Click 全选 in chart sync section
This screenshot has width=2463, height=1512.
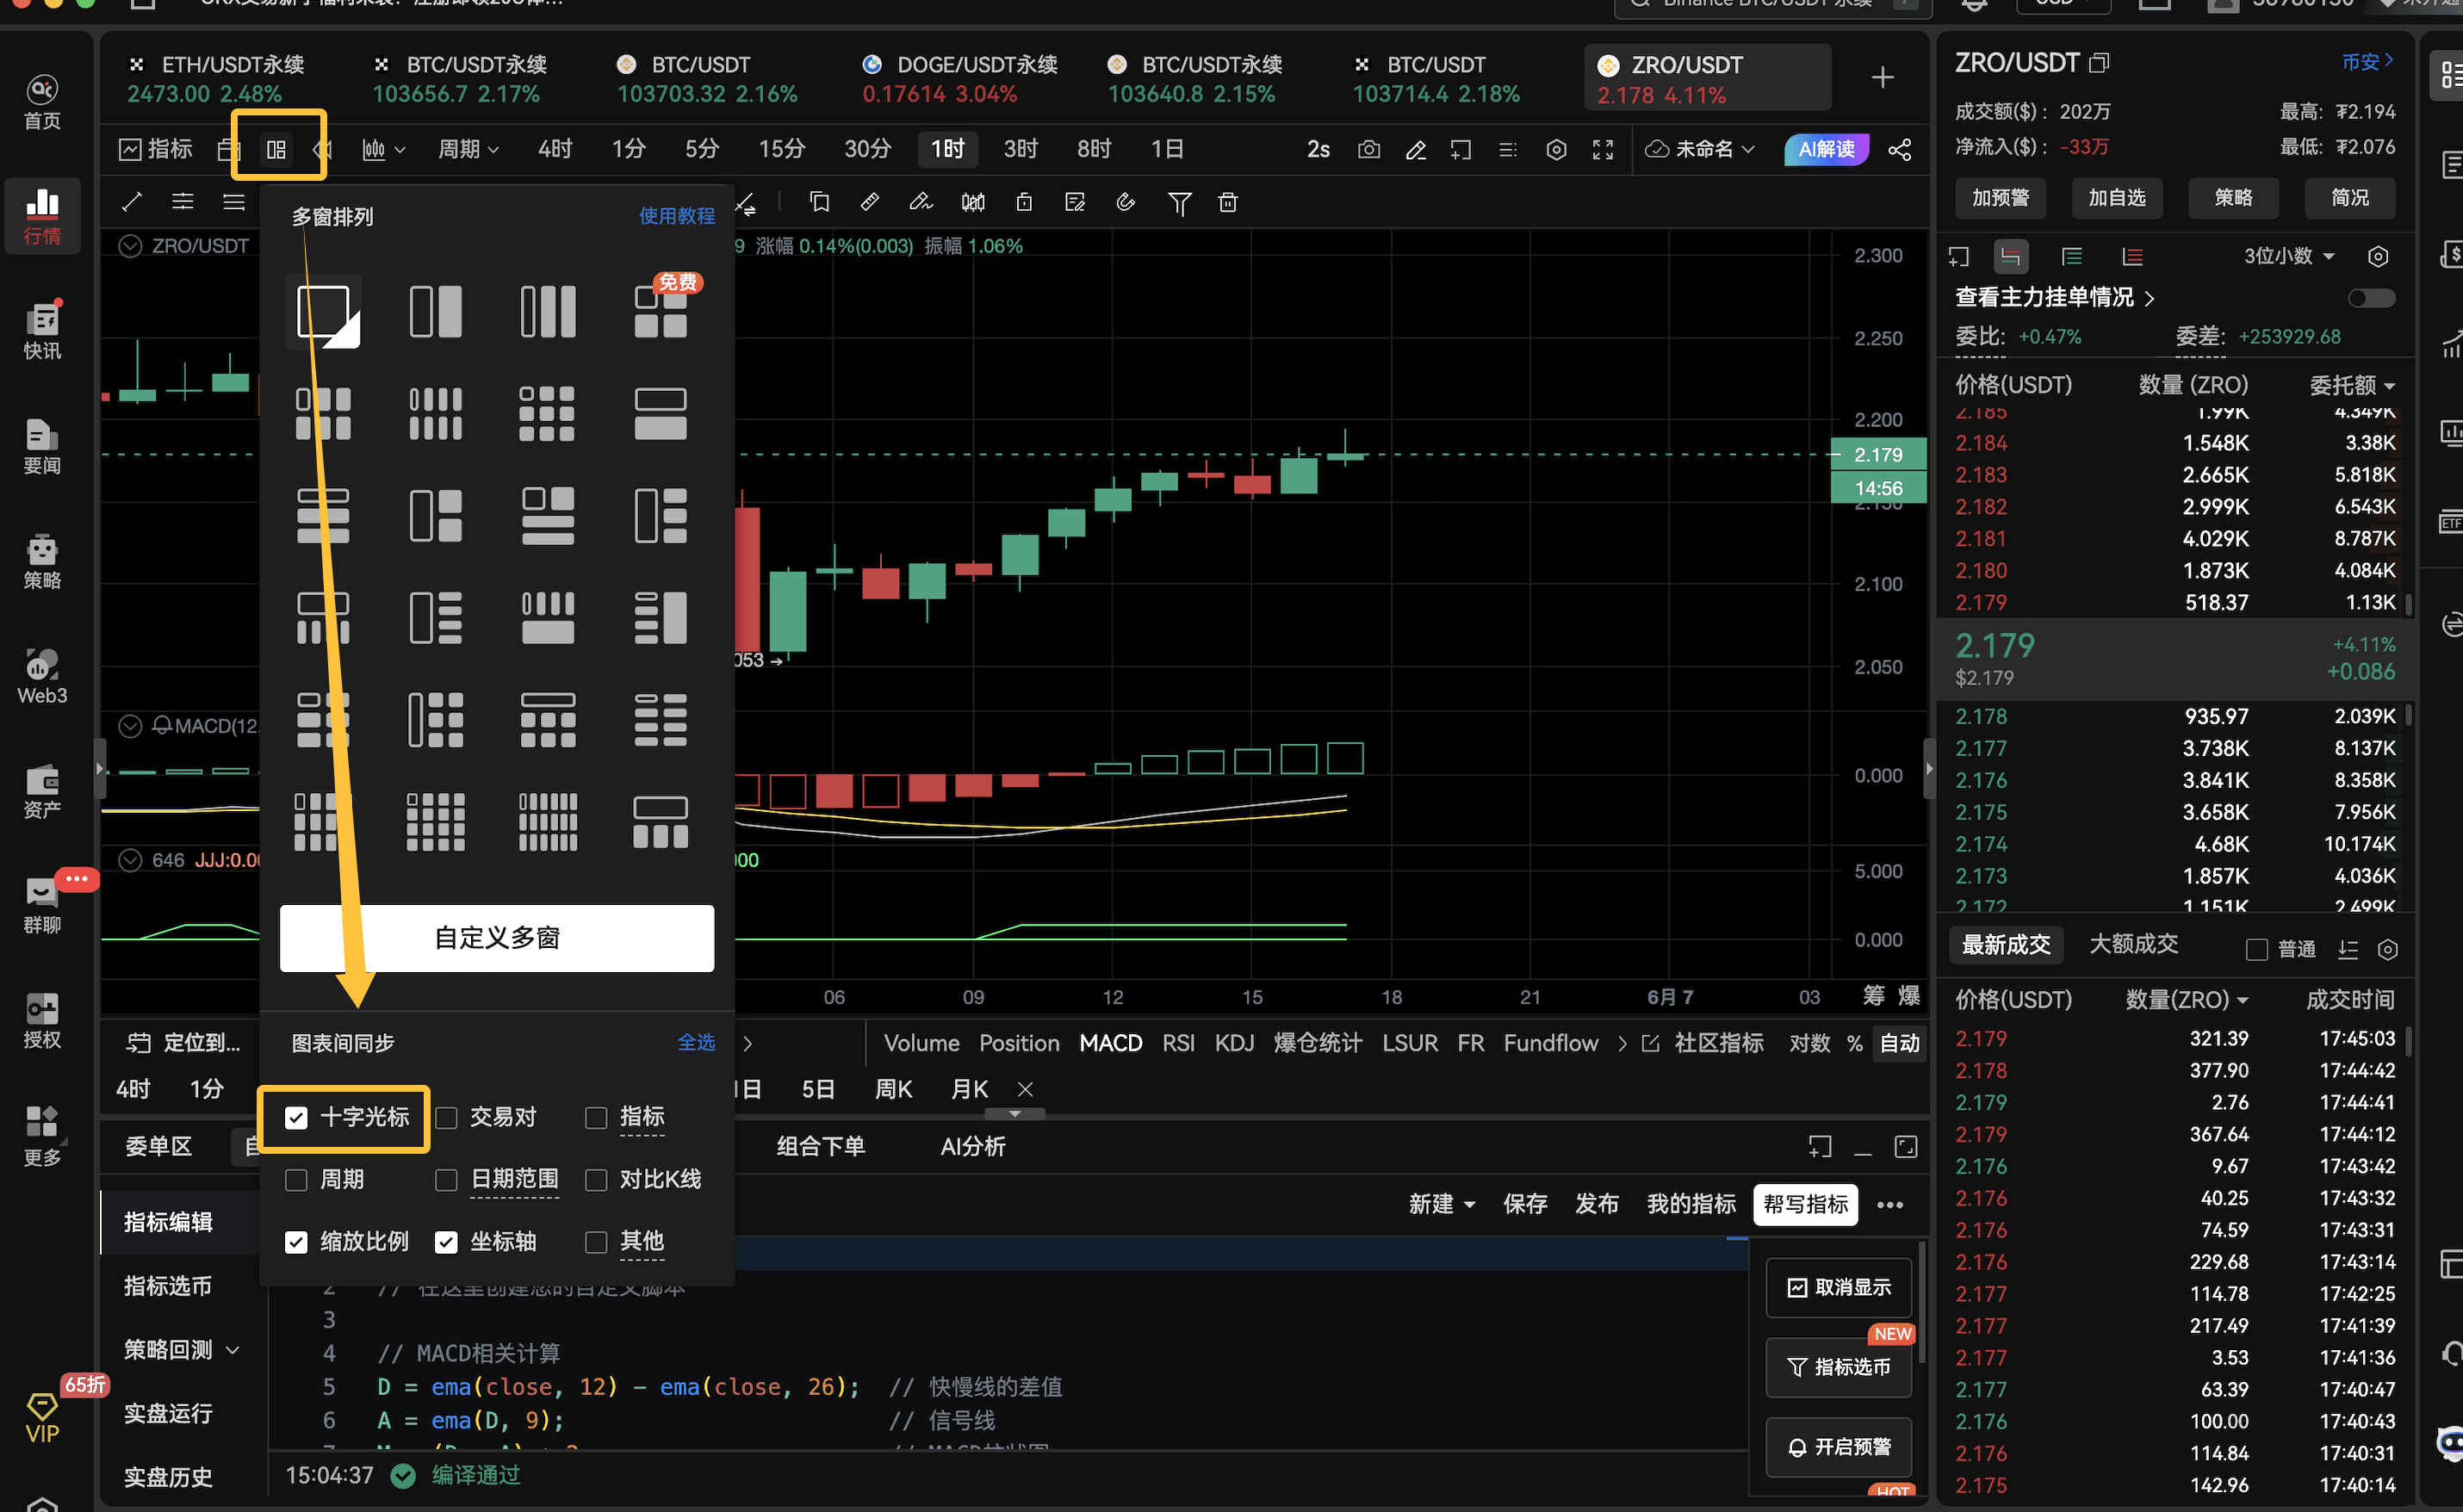click(x=696, y=1043)
